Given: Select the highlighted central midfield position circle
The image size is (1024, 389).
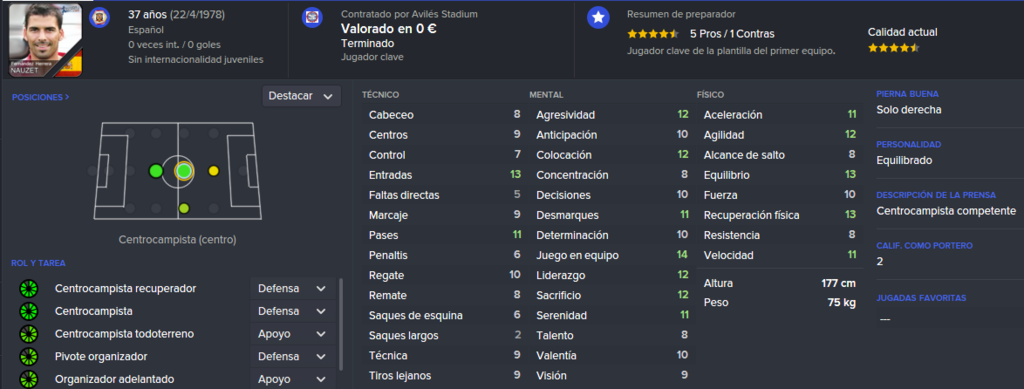Looking at the screenshot, I should [184, 171].
